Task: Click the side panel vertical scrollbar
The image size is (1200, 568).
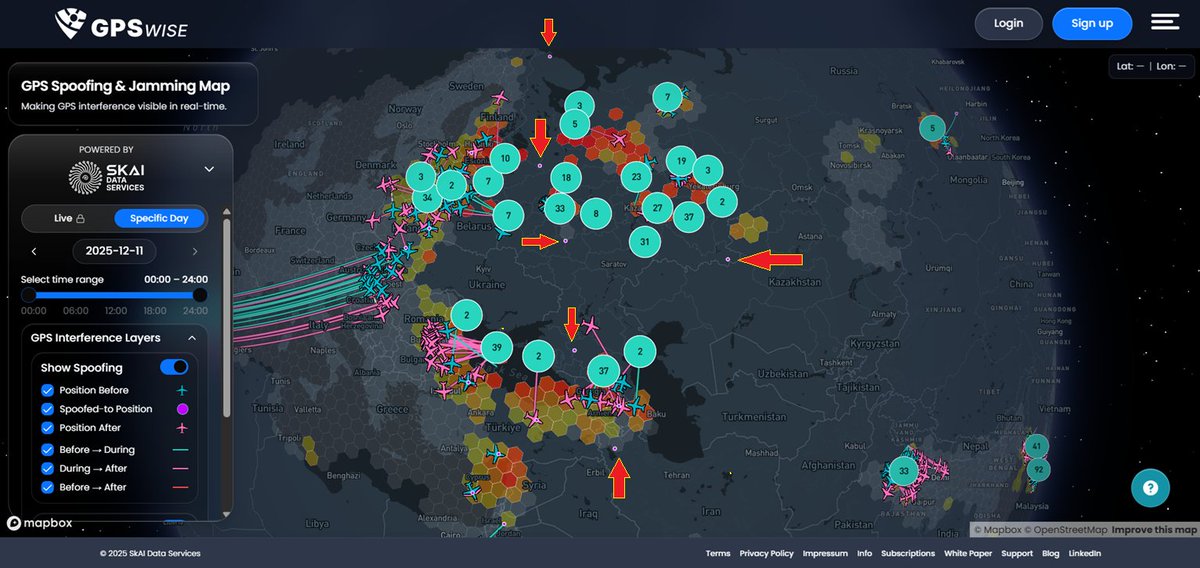Action: coord(226,315)
